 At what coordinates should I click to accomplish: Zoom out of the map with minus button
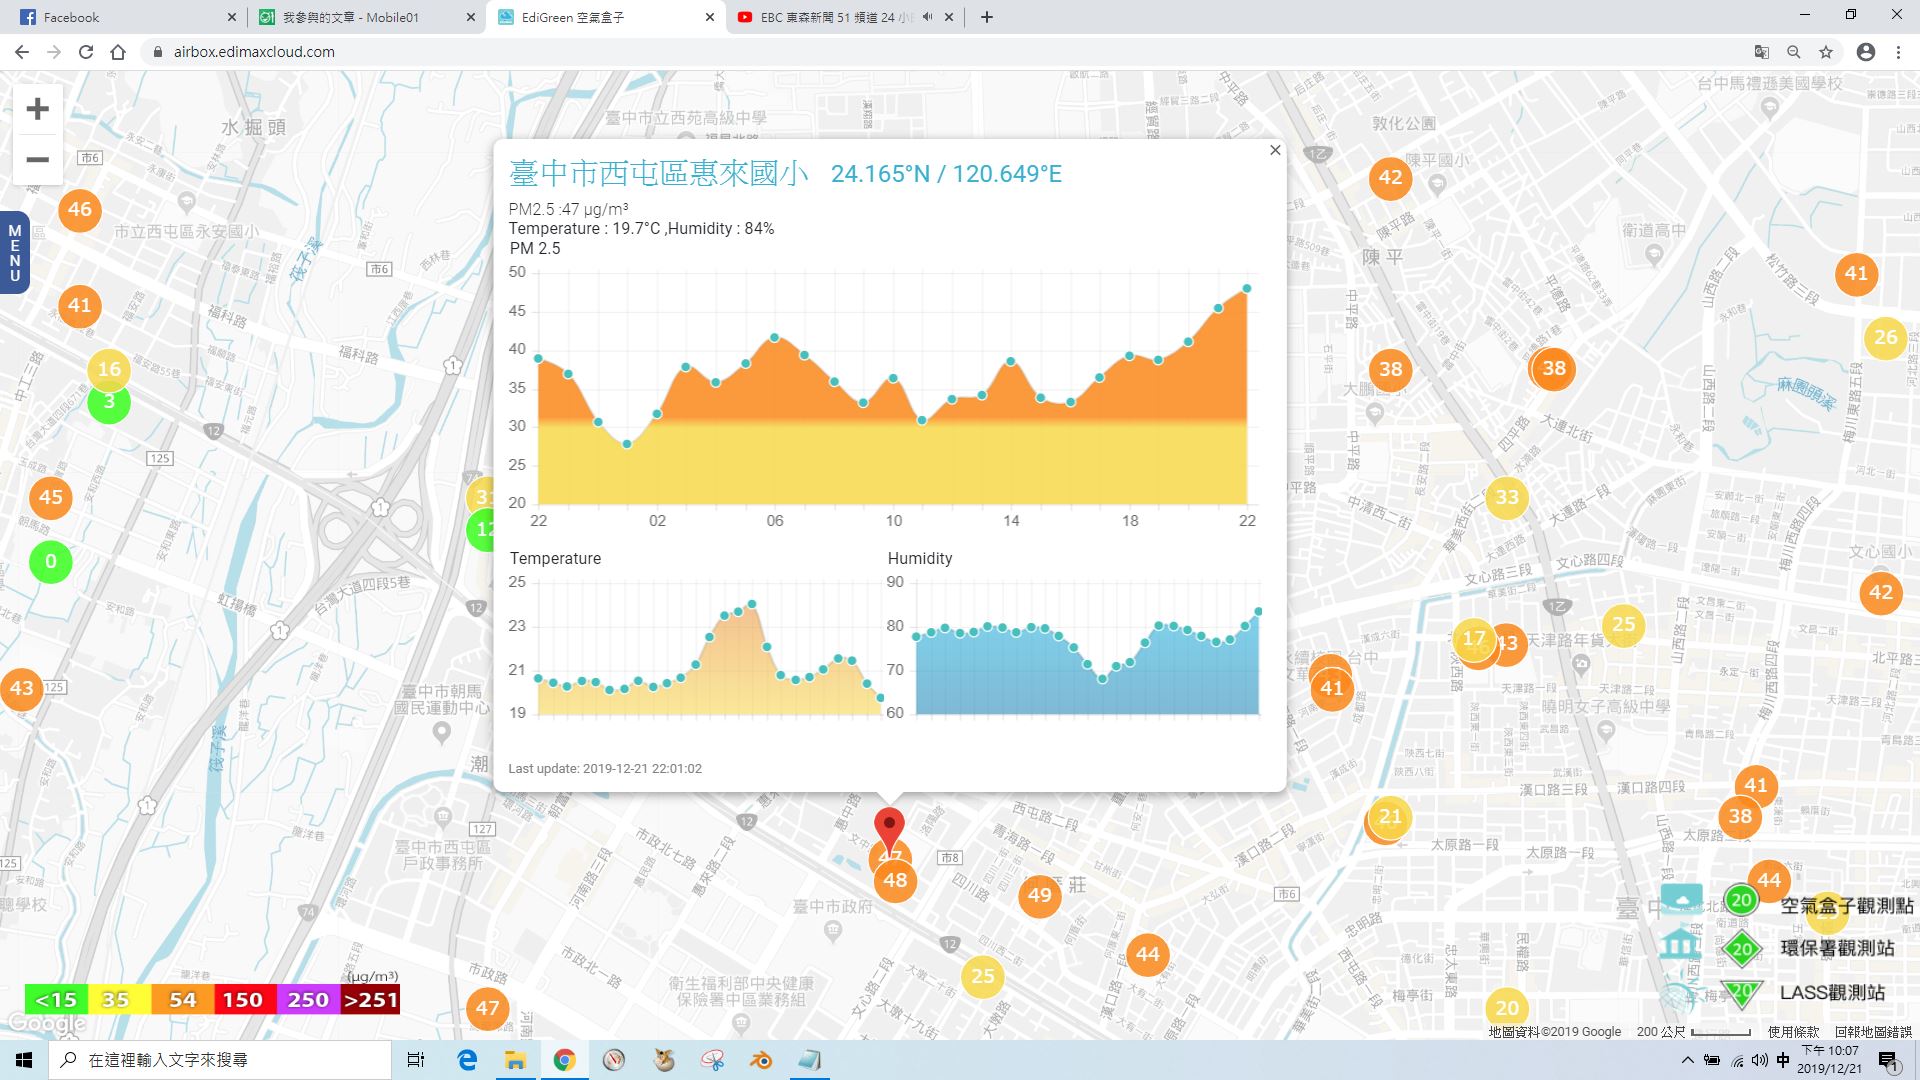pyautogui.click(x=37, y=159)
